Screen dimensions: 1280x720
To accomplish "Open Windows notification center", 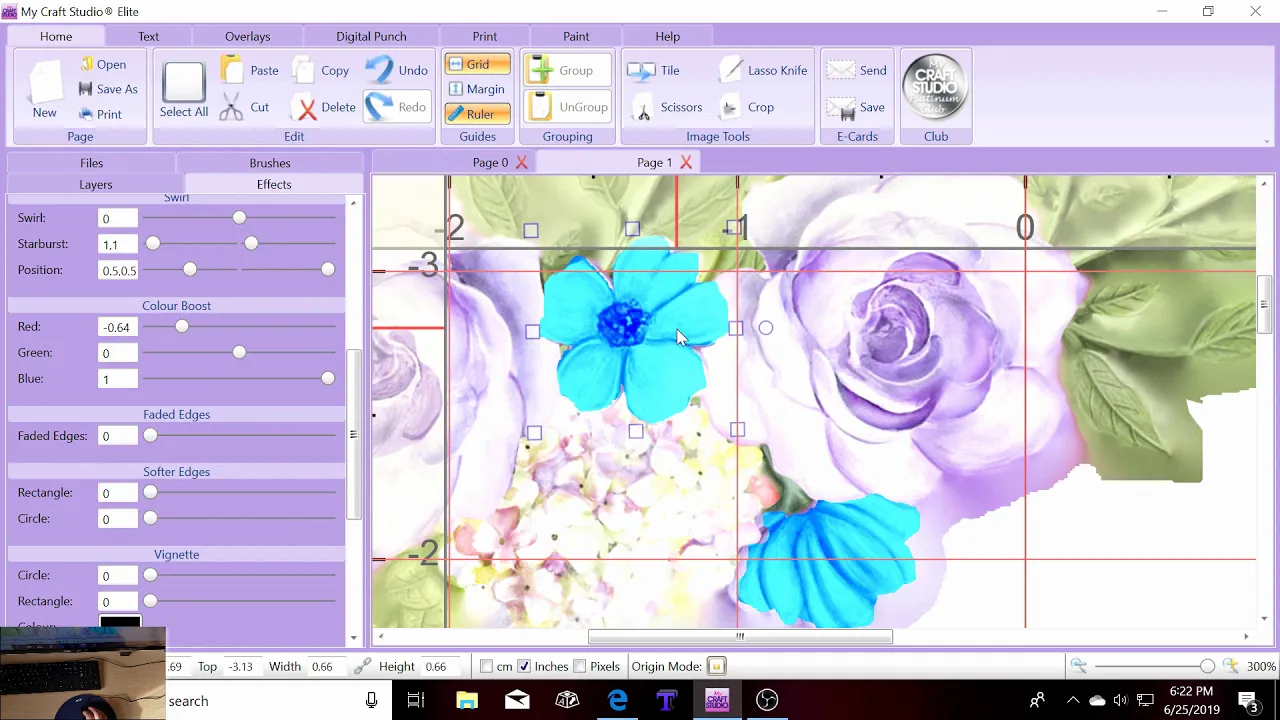I will pyautogui.click(x=1248, y=700).
